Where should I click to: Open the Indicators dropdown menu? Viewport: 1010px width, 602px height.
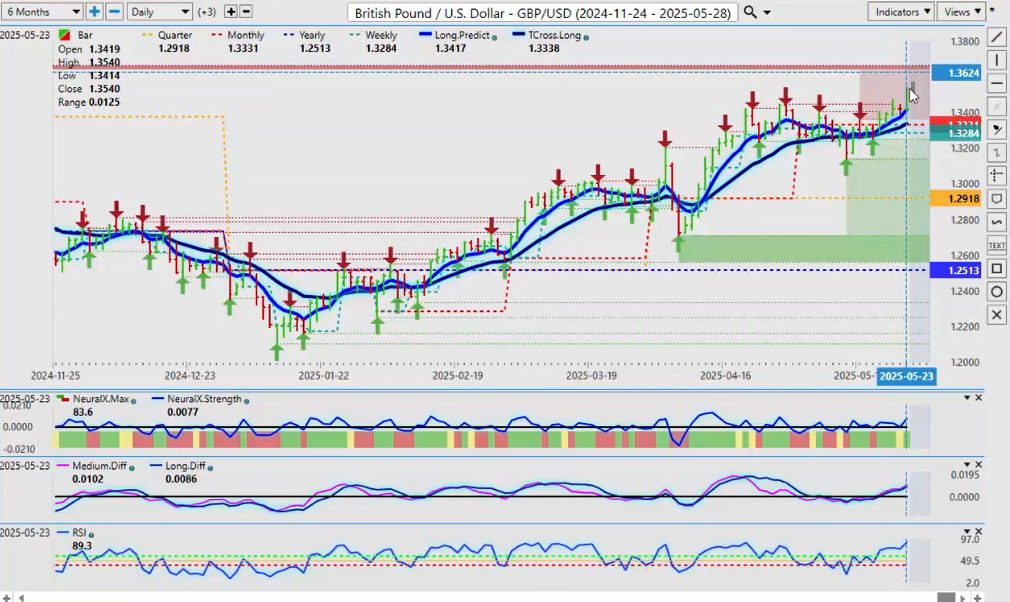pyautogui.click(x=901, y=12)
